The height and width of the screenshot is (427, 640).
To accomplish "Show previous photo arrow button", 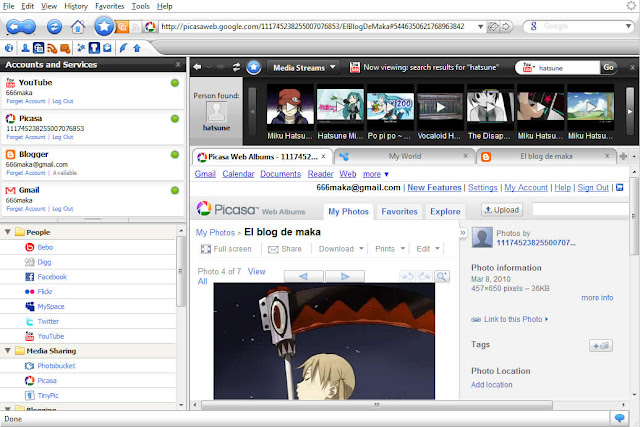I will (303, 276).
